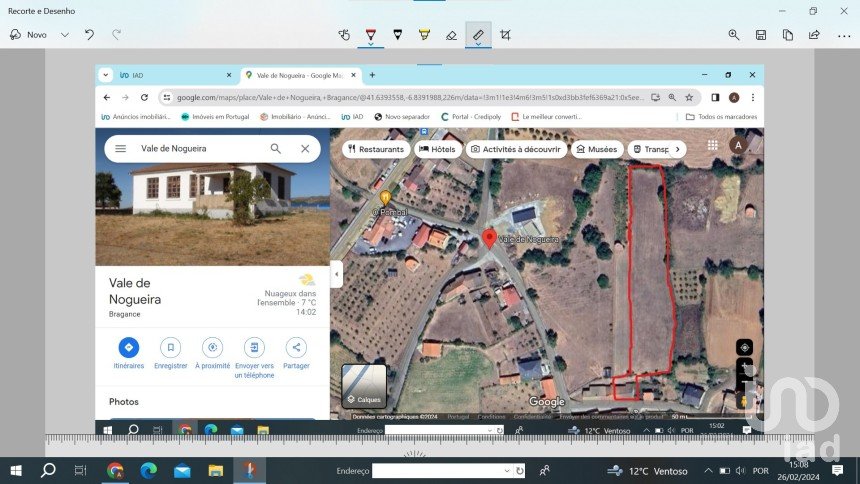Select the Restaurants chip on the map
Screen dimensions: 860x484
(376, 149)
